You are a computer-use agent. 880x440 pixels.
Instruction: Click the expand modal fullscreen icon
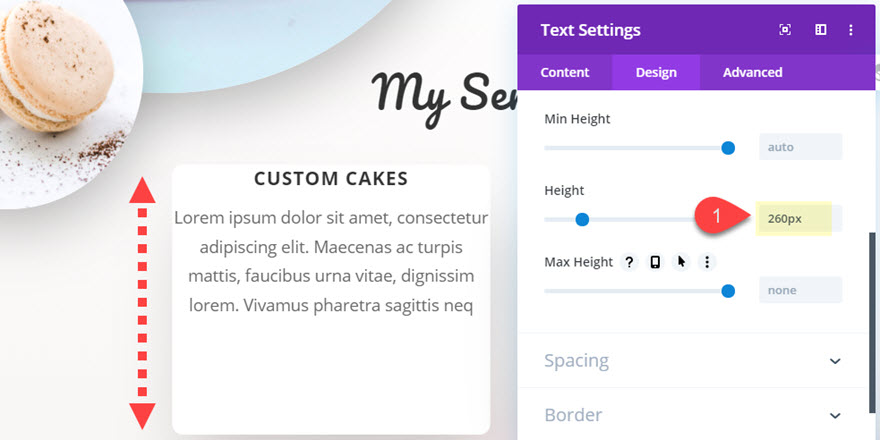pyautogui.click(x=785, y=30)
